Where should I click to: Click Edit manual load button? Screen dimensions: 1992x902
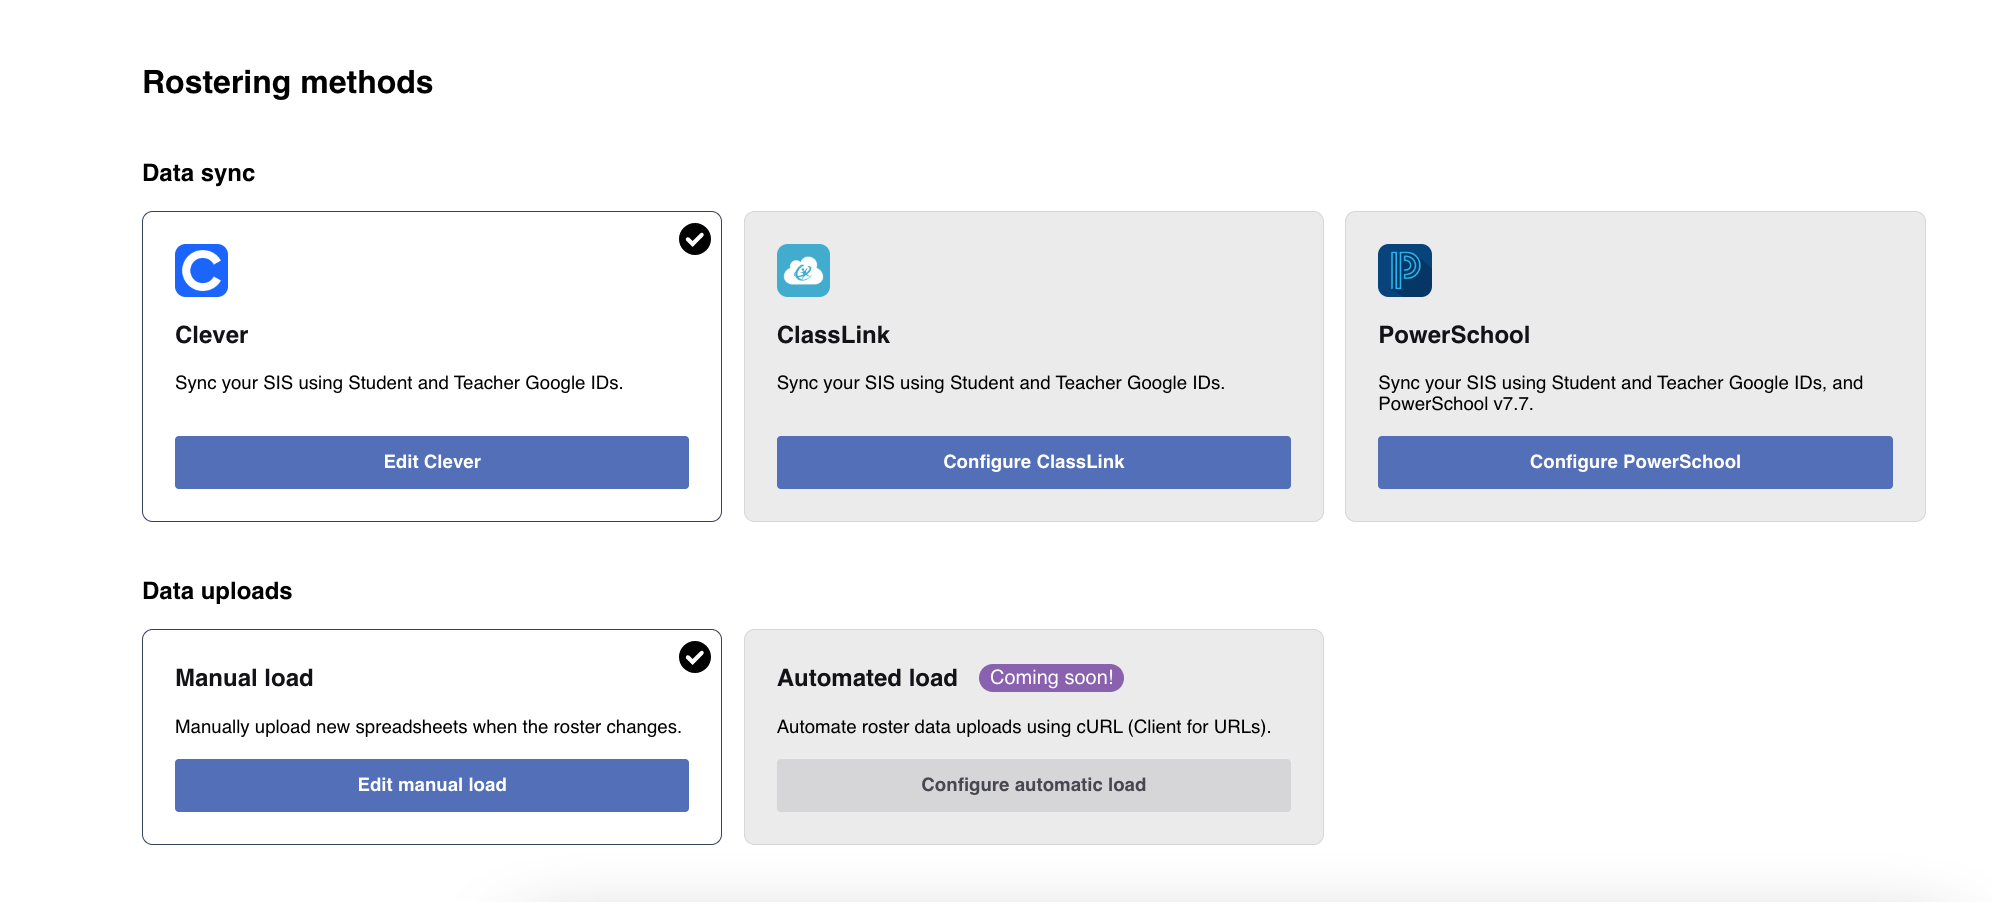coord(432,785)
